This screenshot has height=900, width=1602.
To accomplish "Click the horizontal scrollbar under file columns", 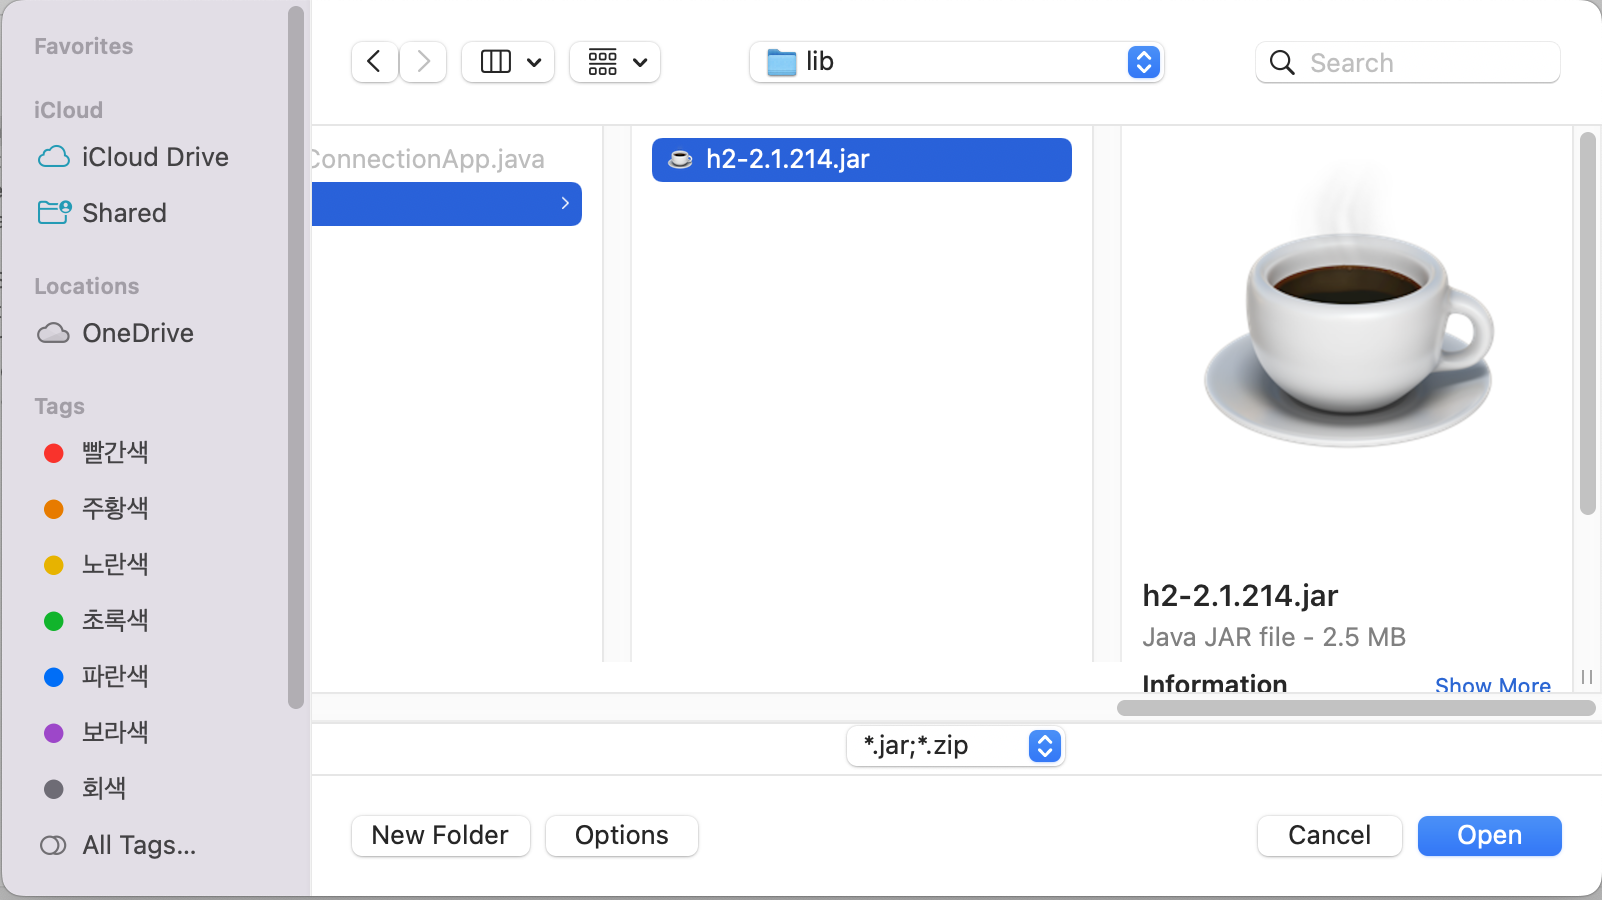I will [1356, 708].
